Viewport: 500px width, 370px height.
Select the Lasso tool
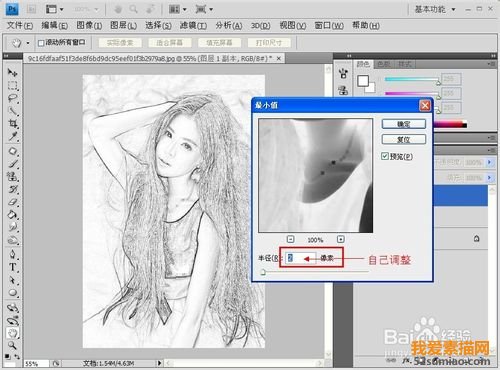pos(12,98)
